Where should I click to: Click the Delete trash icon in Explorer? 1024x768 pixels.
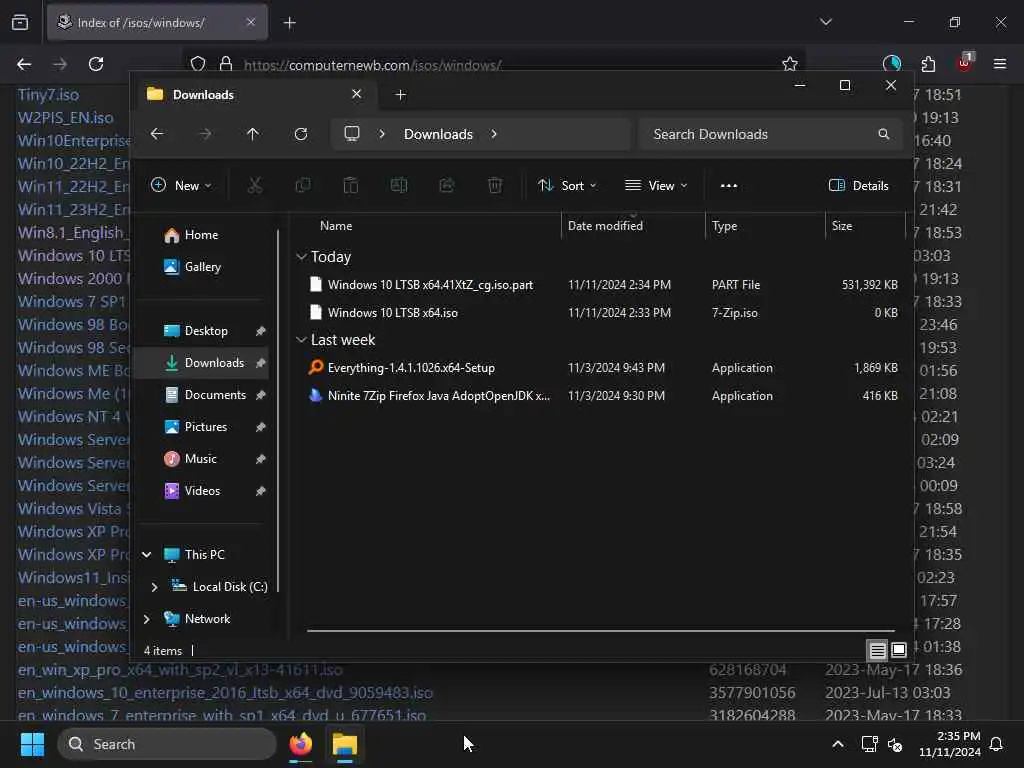tap(495, 185)
